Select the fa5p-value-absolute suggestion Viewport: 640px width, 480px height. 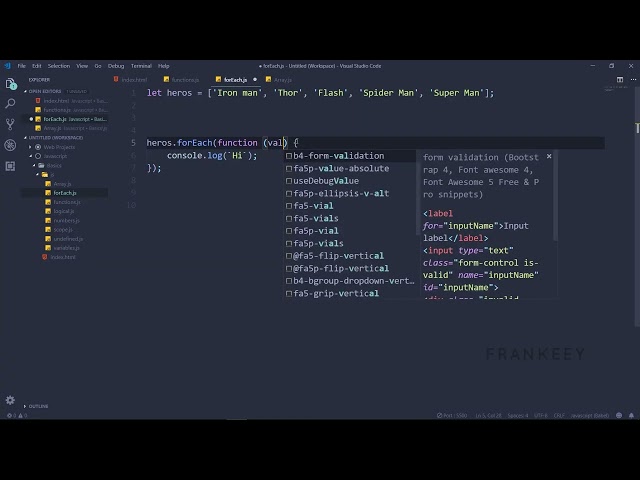point(349,168)
